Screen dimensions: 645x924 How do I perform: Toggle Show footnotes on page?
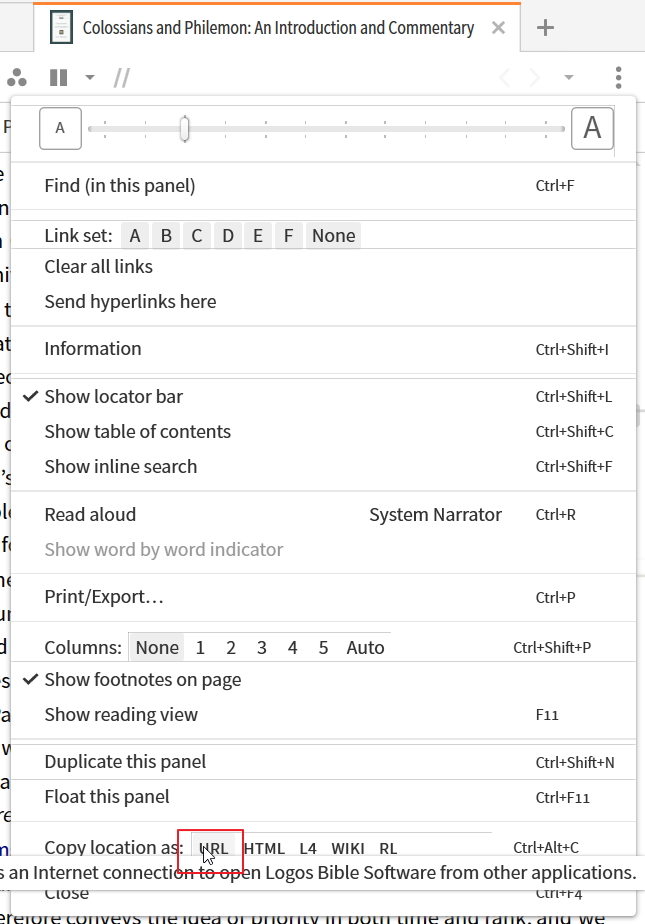point(143,680)
